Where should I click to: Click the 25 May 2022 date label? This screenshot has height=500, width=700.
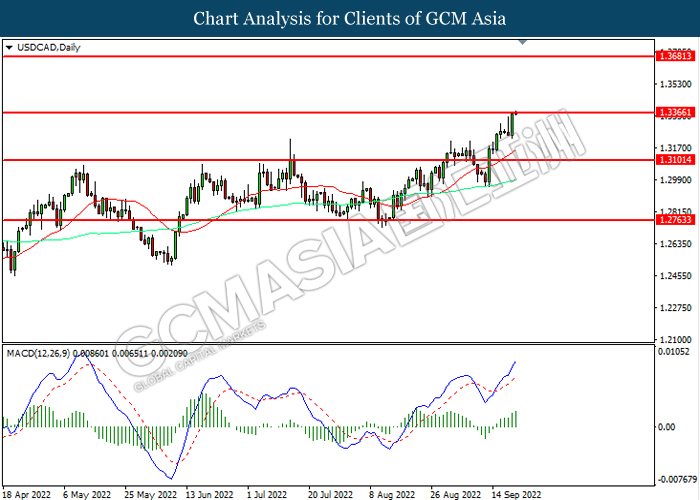click(x=150, y=494)
